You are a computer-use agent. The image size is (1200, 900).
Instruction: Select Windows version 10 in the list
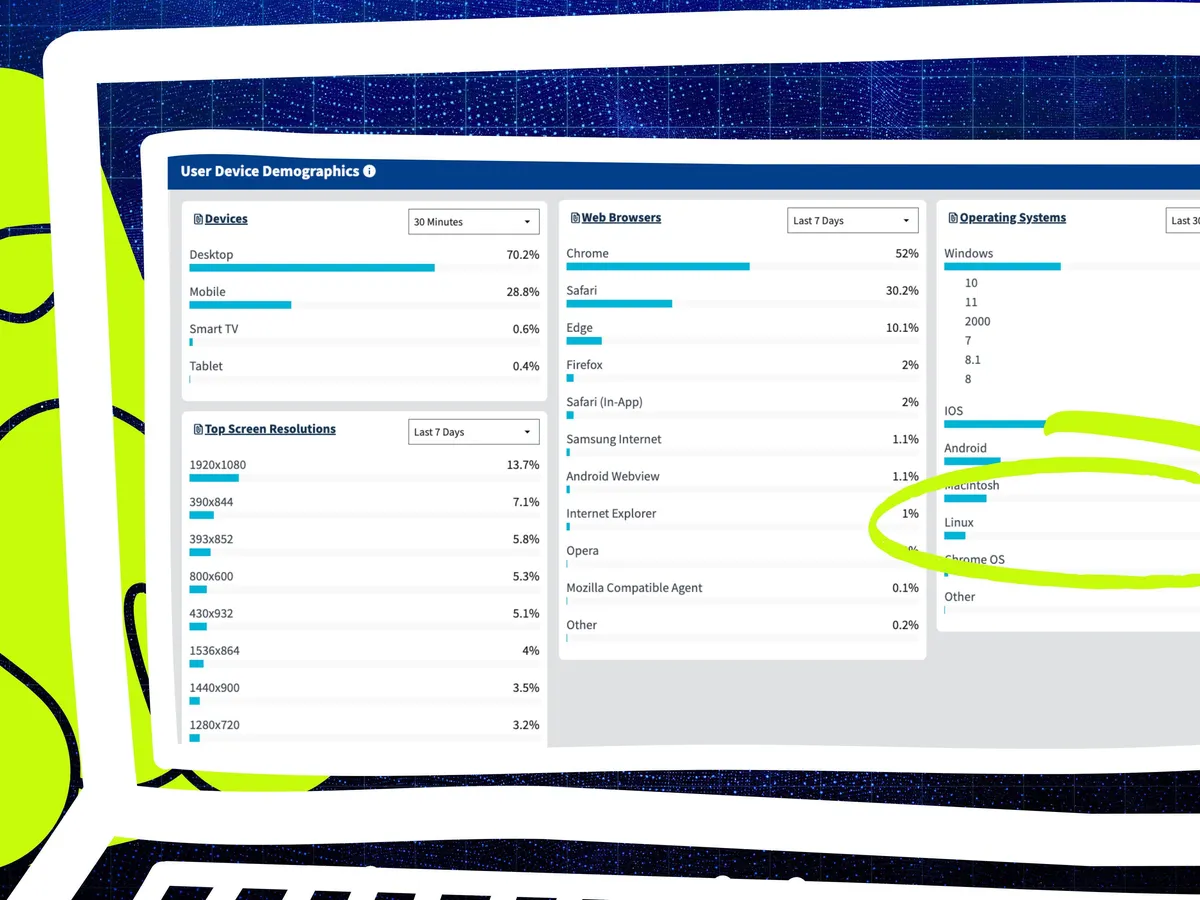tap(971, 283)
